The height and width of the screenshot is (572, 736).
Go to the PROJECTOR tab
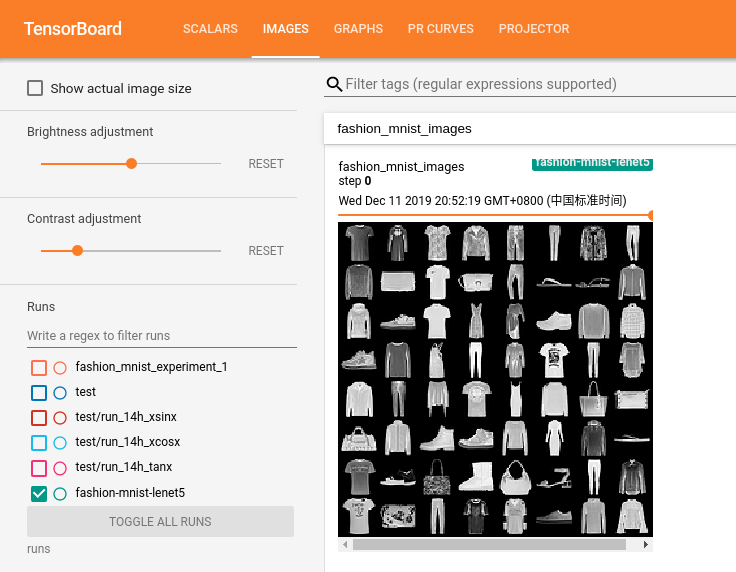coord(534,29)
